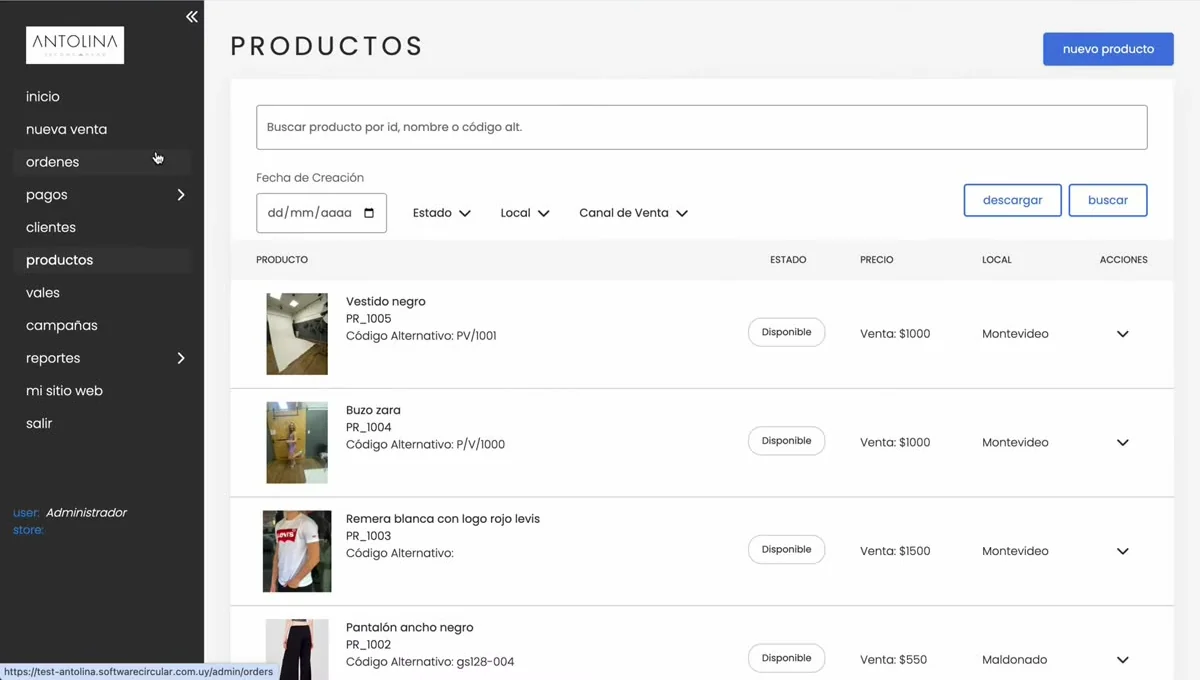
Task: Open the Local filter dropdown
Action: tap(525, 213)
